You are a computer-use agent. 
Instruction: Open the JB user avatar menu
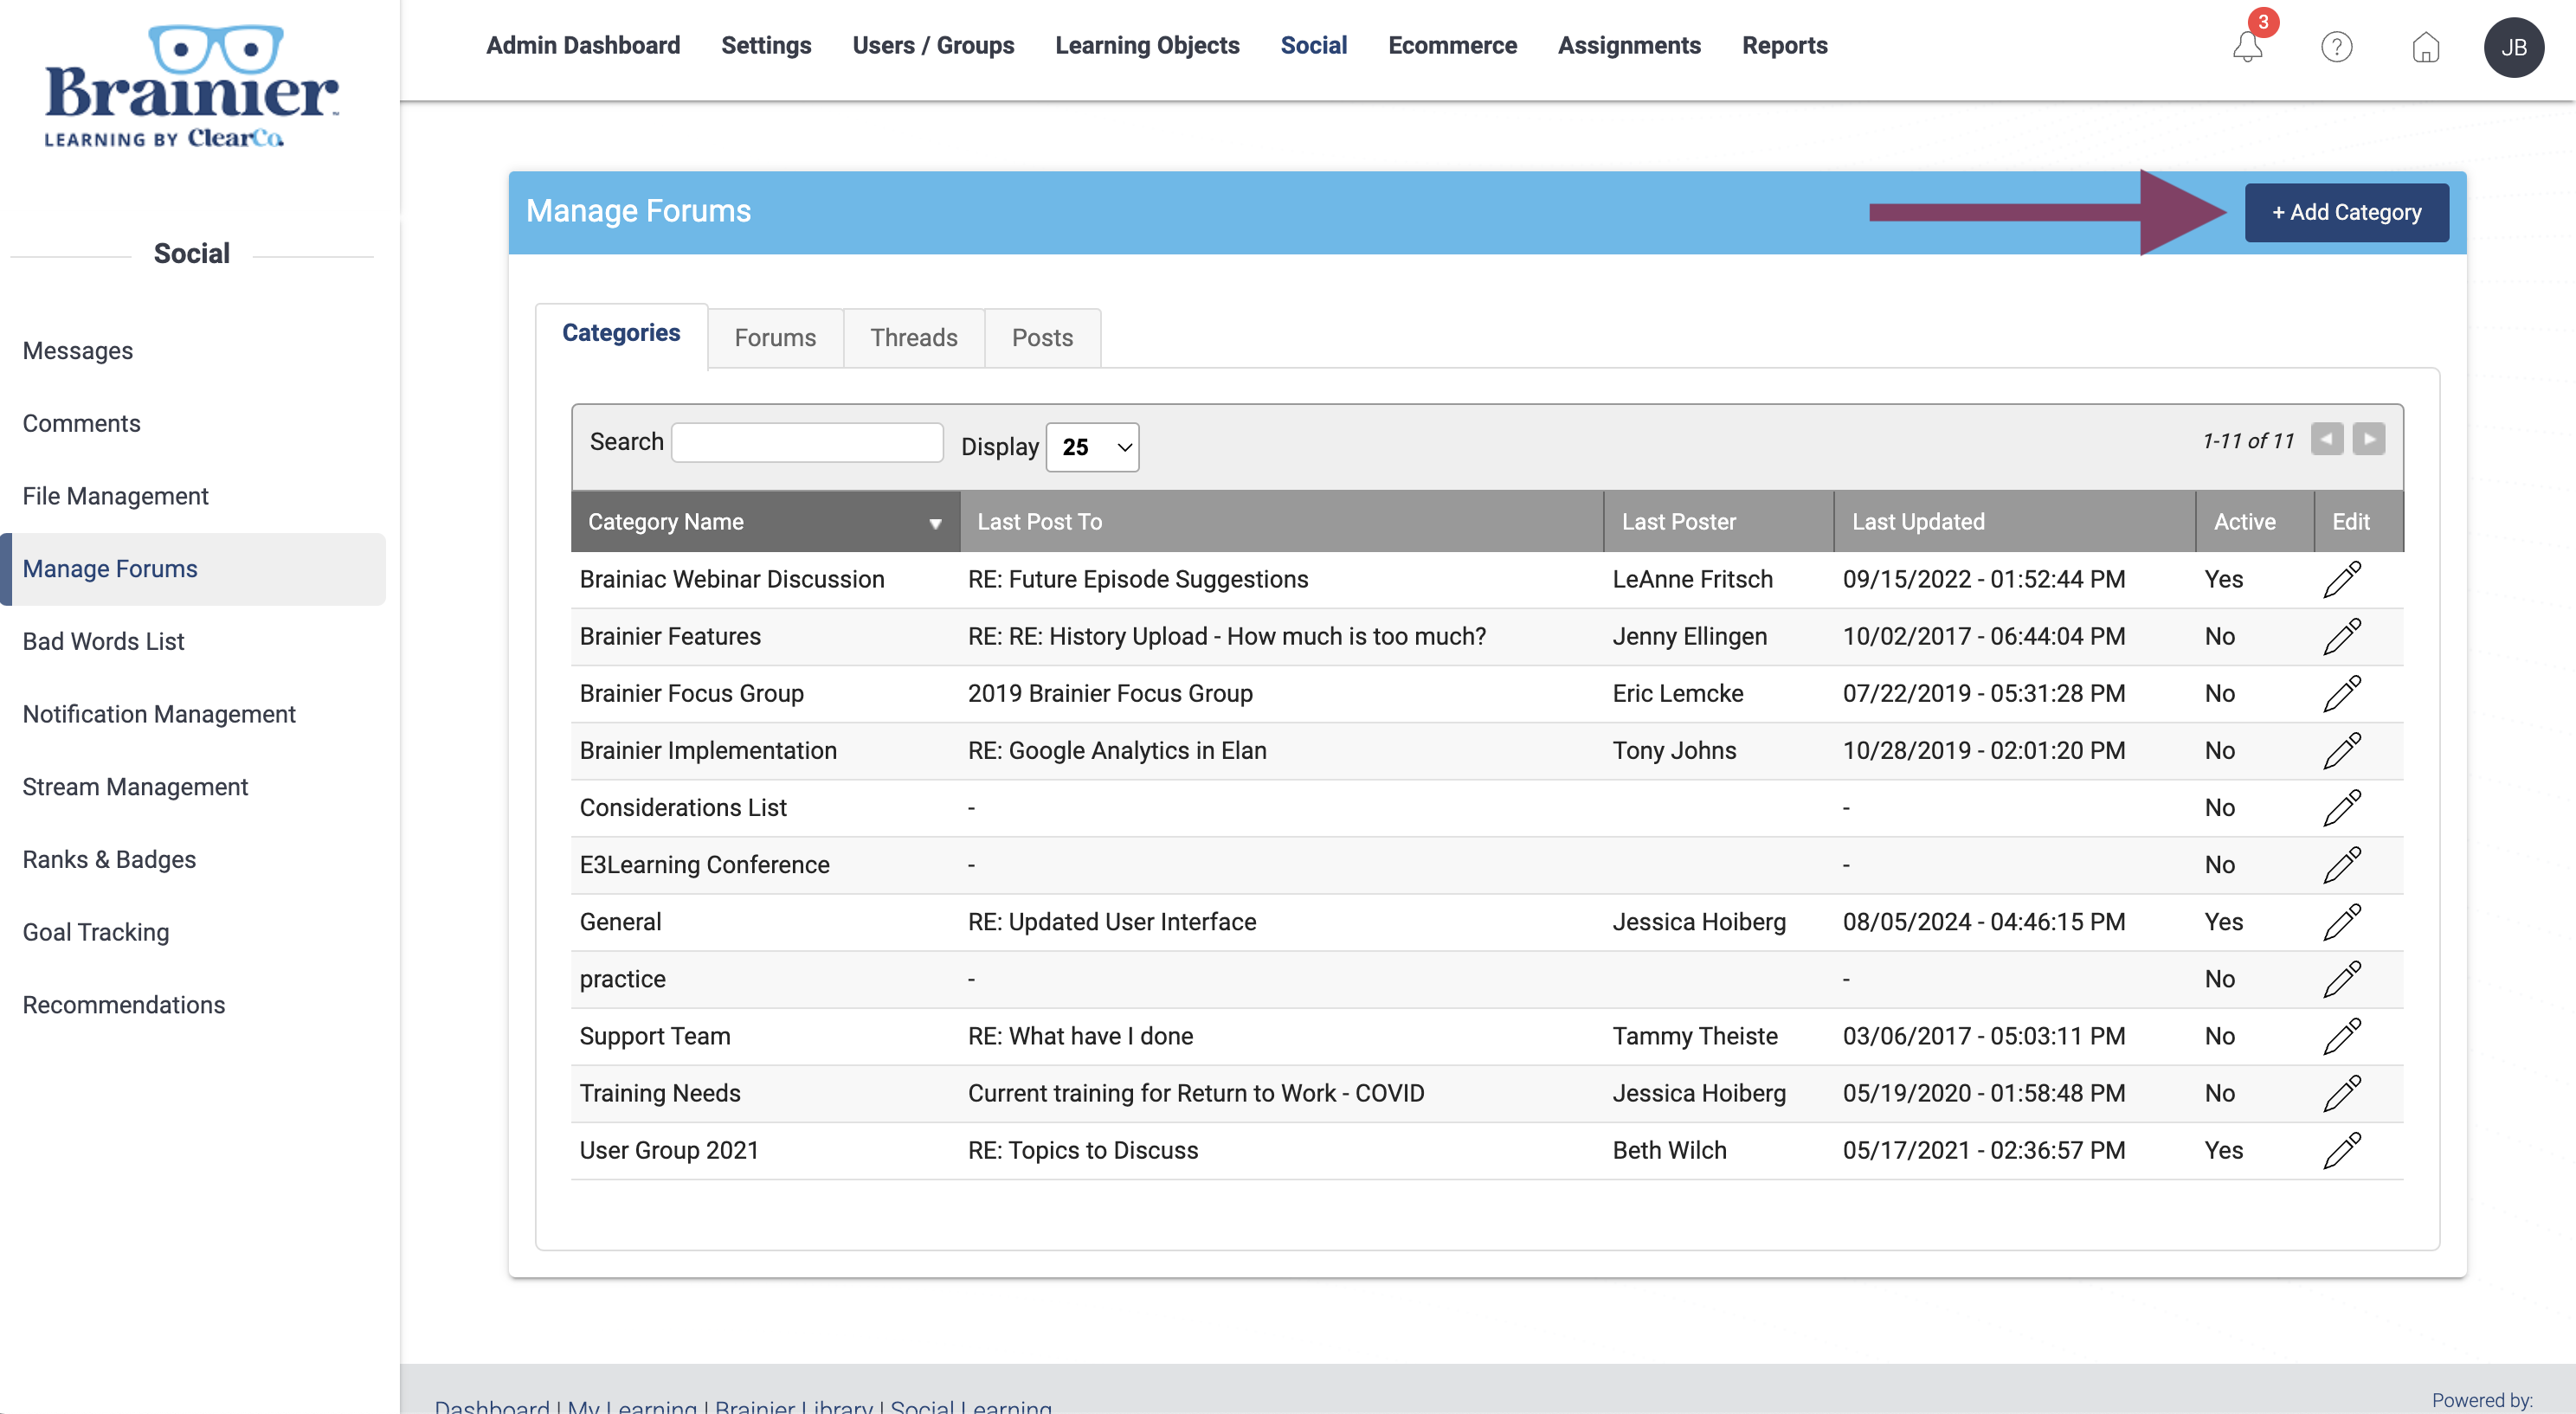(2513, 47)
